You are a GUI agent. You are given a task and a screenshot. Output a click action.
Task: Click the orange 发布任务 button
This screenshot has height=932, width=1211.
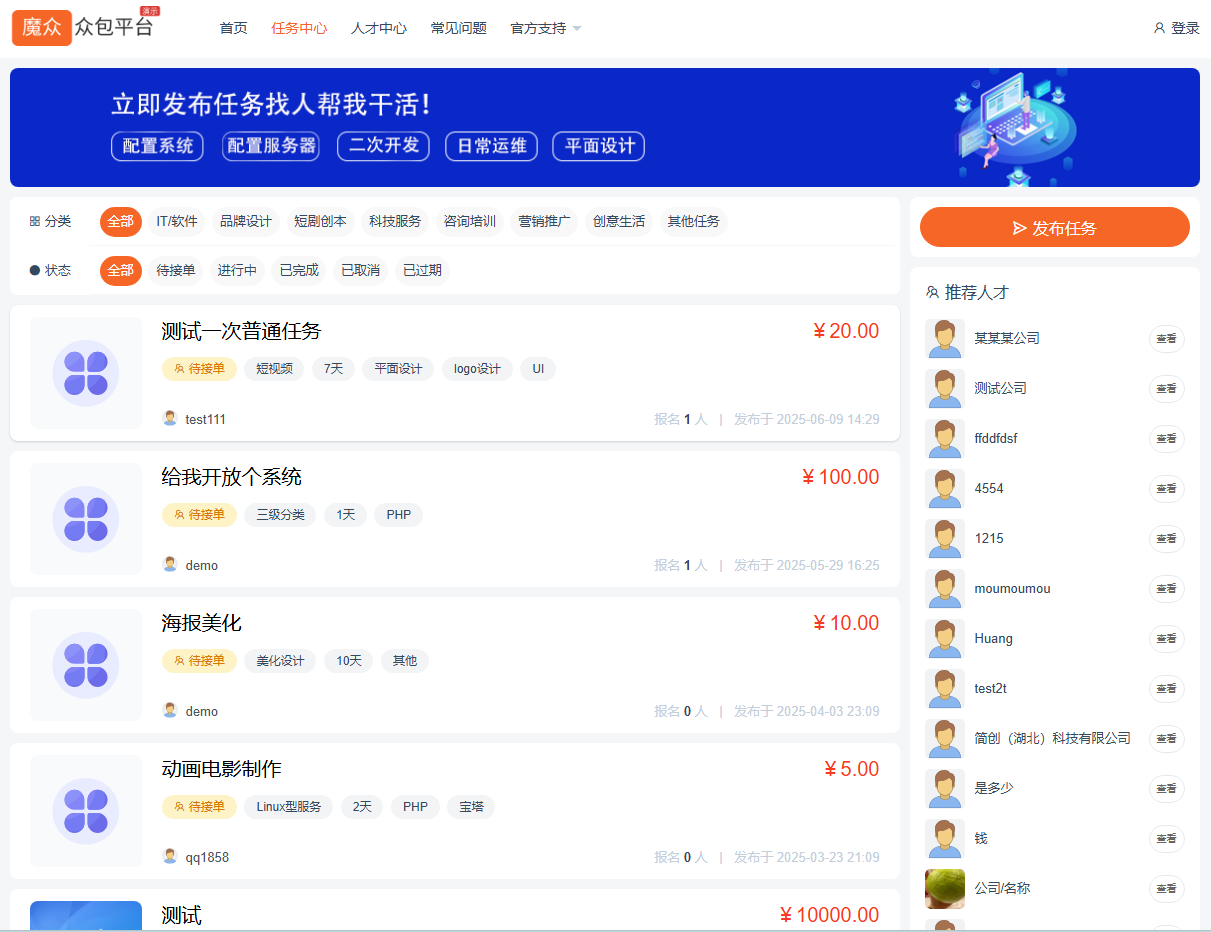pos(1054,227)
